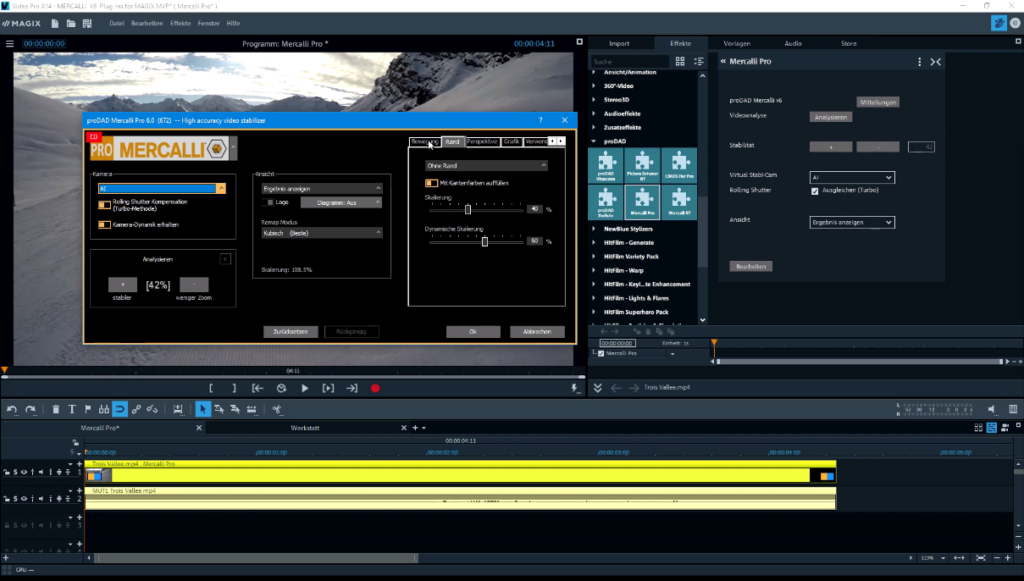Click Ok in the Mercalli dialog
Image resolution: width=1024 pixels, height=581 pixels.
[x=473, y=332]
